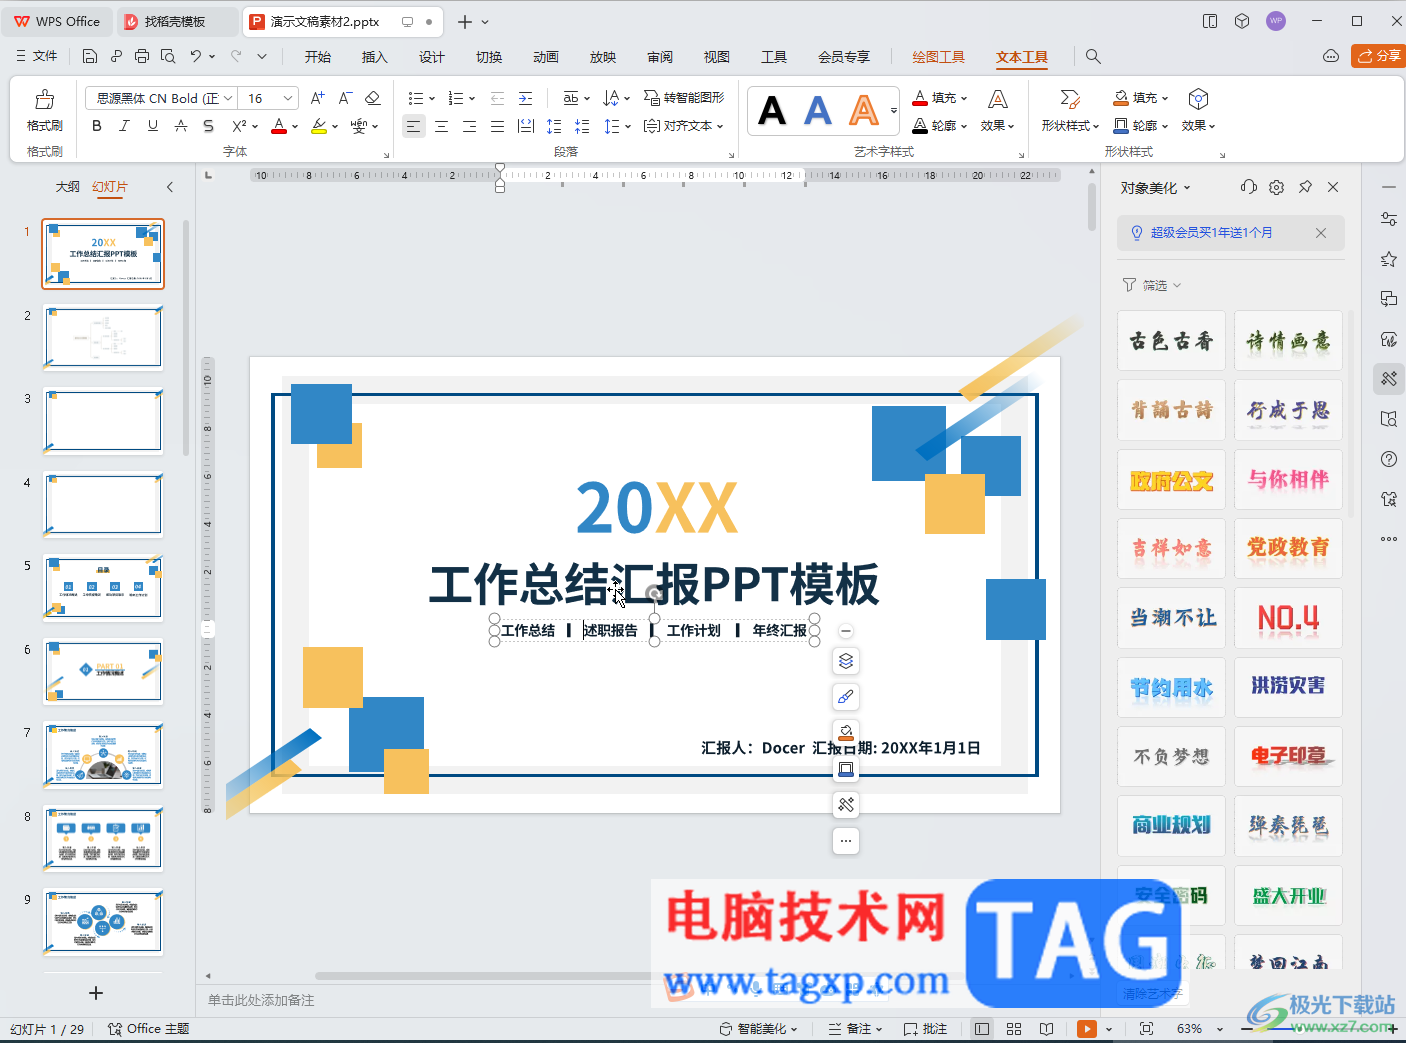The image size is (1406, 1043).
Task: Click the brush icon in floating toolbar
Action: pyautogui.click(x=846, y=697)
